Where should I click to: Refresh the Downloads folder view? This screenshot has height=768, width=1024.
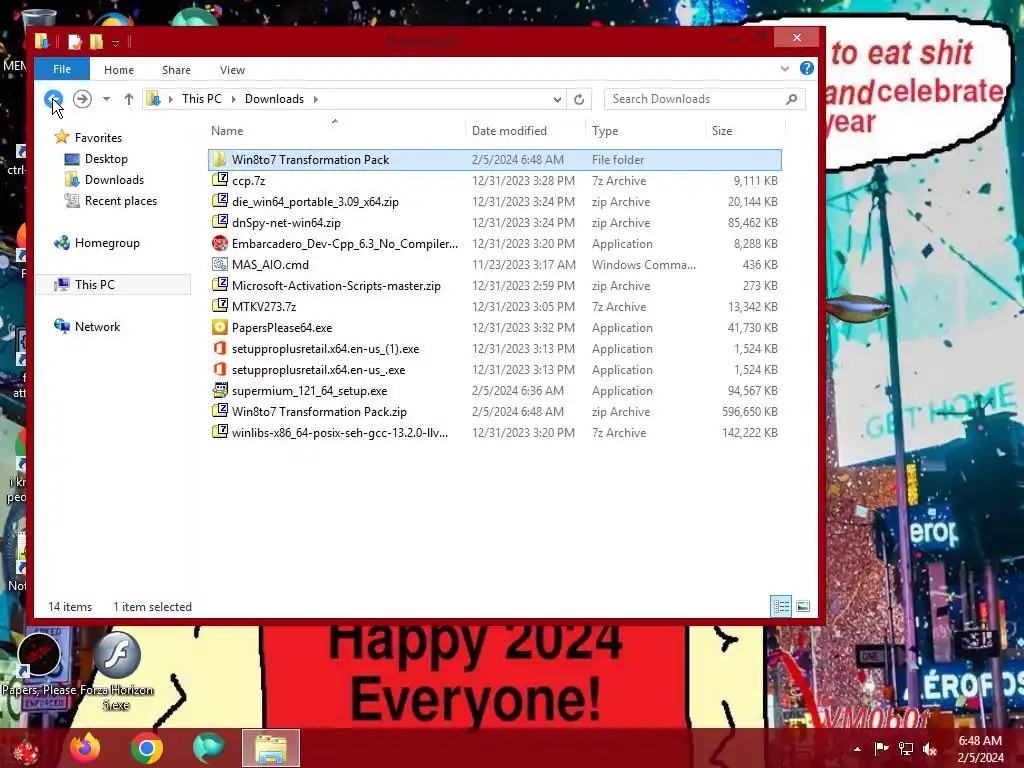coord(579,99)
